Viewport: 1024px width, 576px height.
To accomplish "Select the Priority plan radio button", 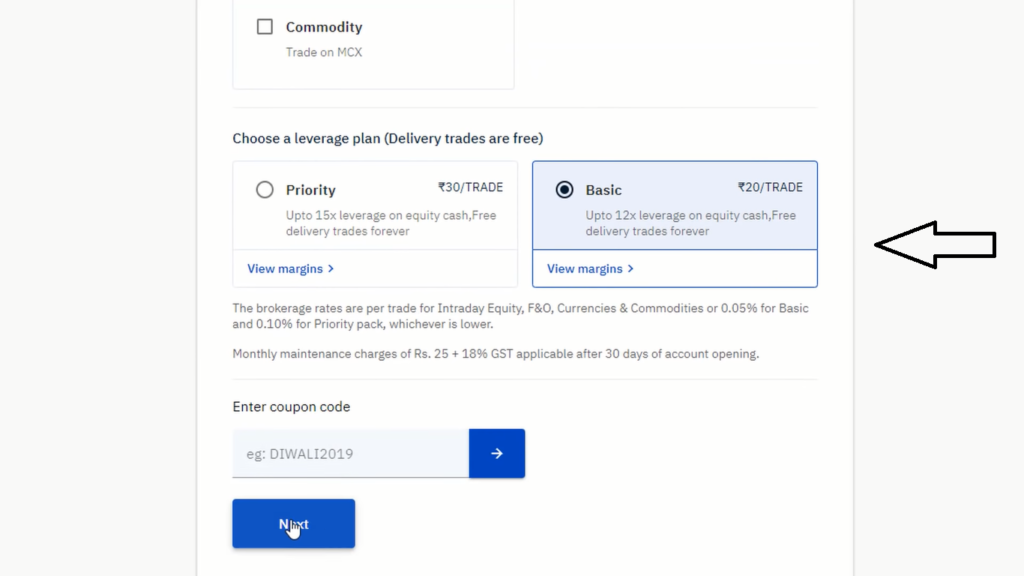I will [x=264, y=189].
